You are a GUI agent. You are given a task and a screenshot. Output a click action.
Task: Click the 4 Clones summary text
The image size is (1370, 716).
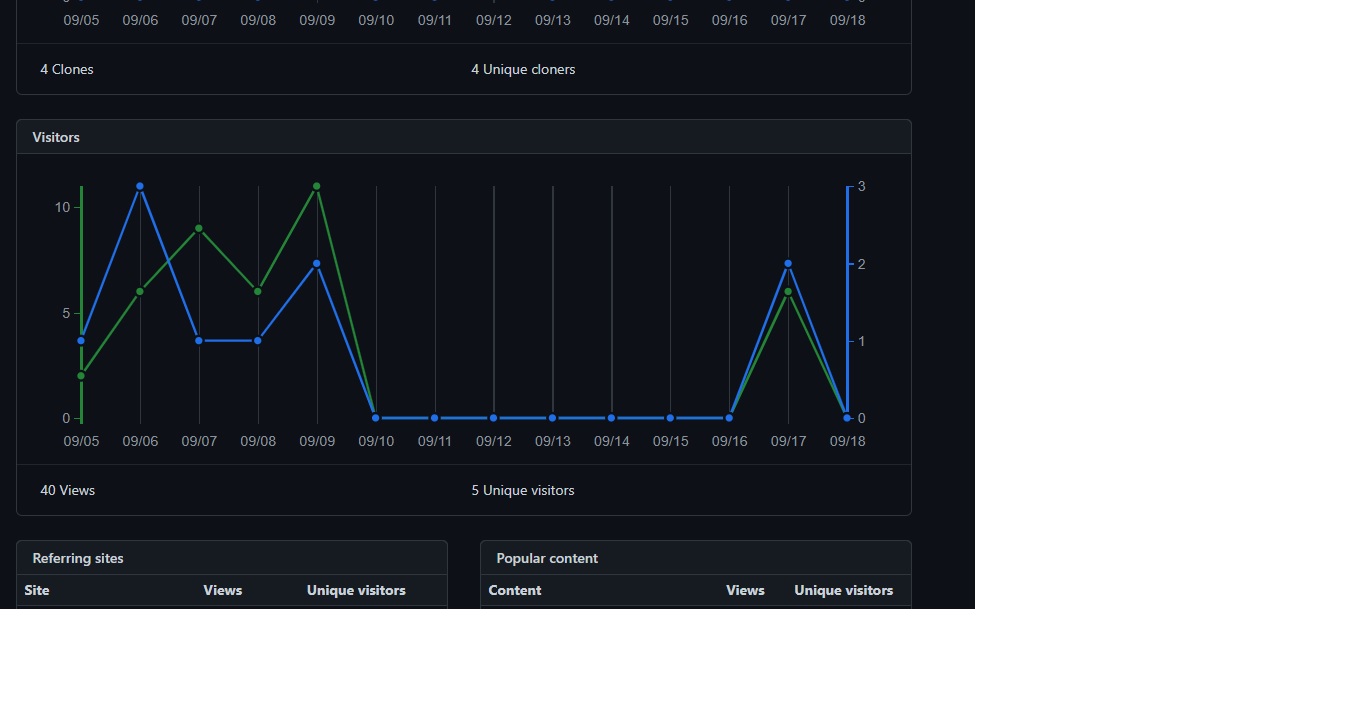[x=66, y=69]
